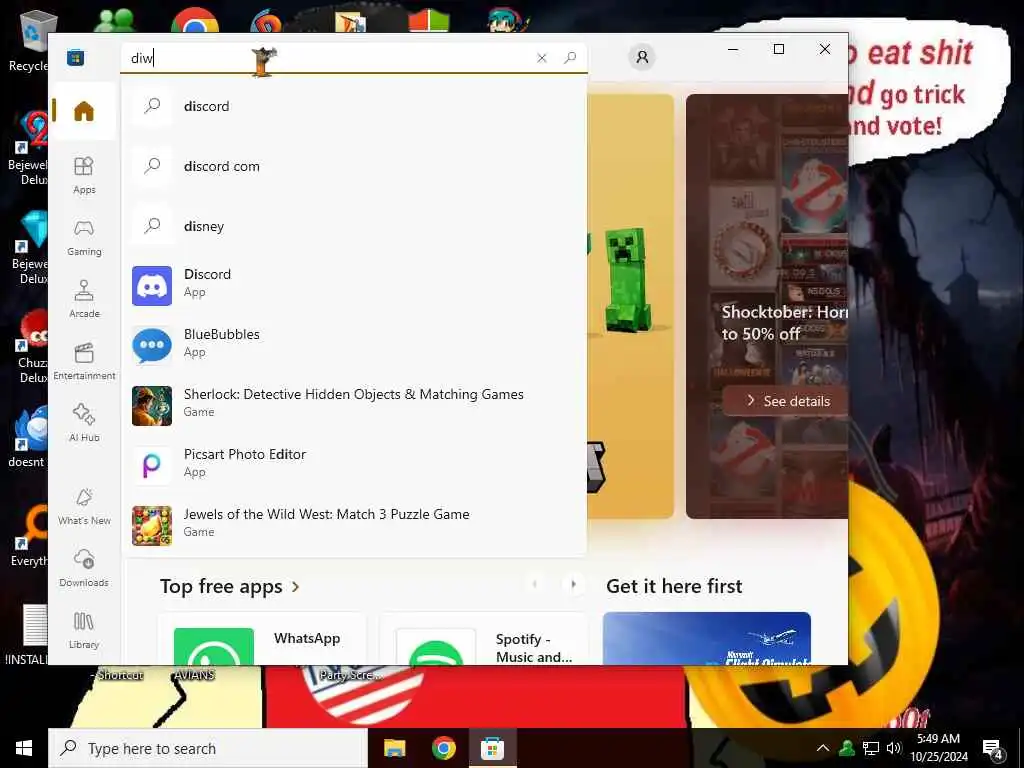This screenshot has width=1024, height=768.
Task: Click the network tray icon
Action: pyautogui.click(x=871, y=748)
